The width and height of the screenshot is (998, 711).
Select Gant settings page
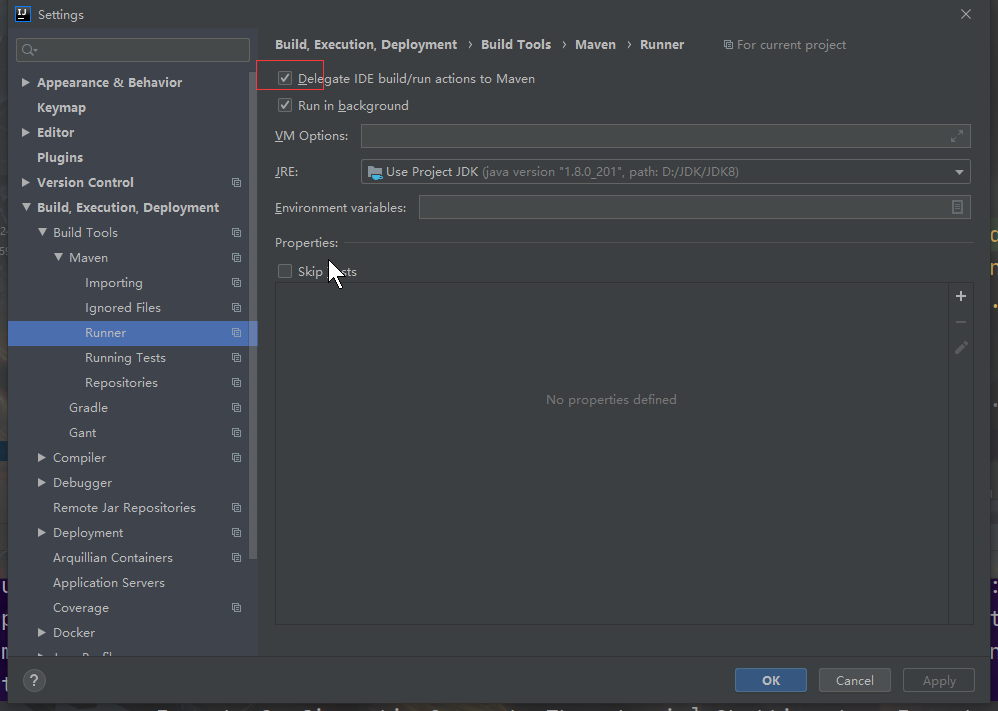coord(83,433)
